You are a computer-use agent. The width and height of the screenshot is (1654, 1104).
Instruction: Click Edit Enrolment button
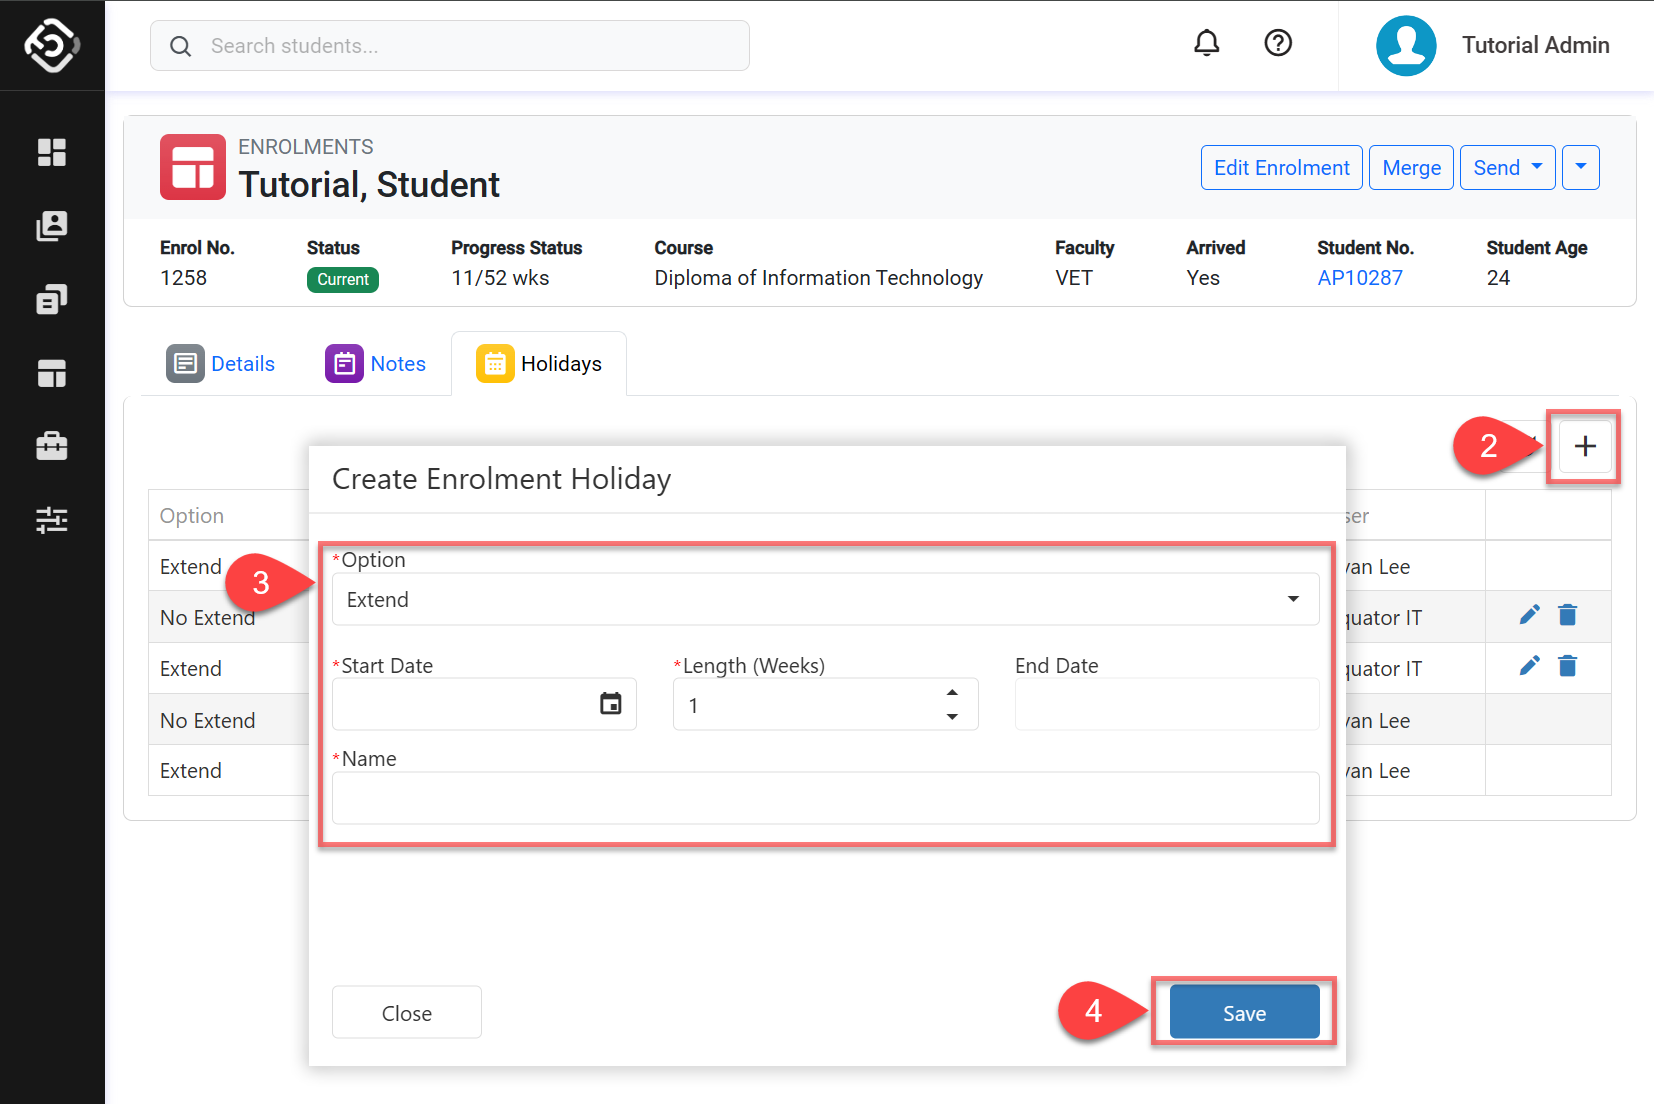point(1282,167)
